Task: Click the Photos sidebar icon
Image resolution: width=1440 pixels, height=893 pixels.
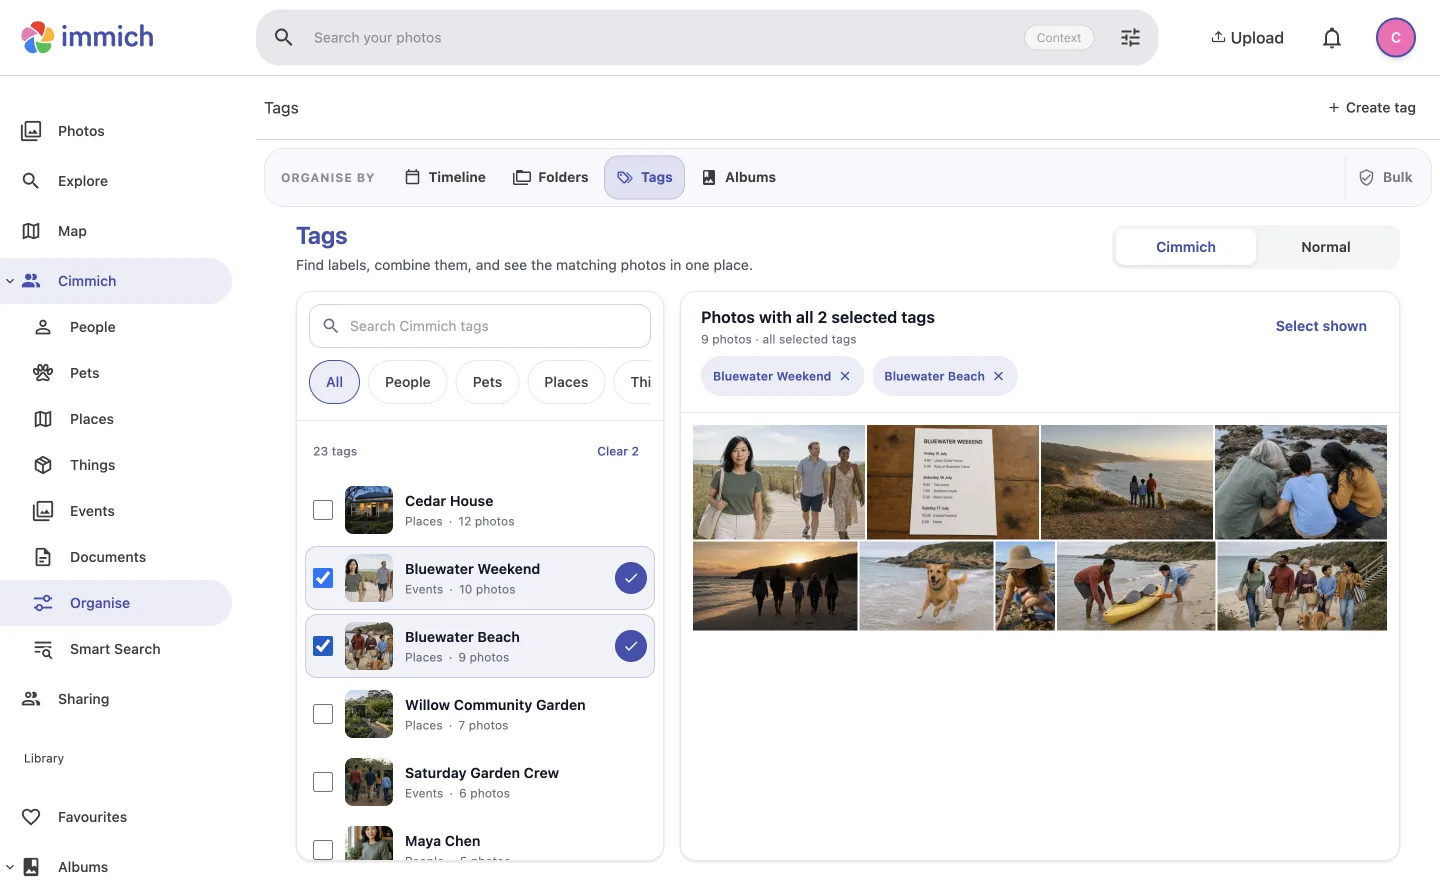Action: [x=31, y=131]
